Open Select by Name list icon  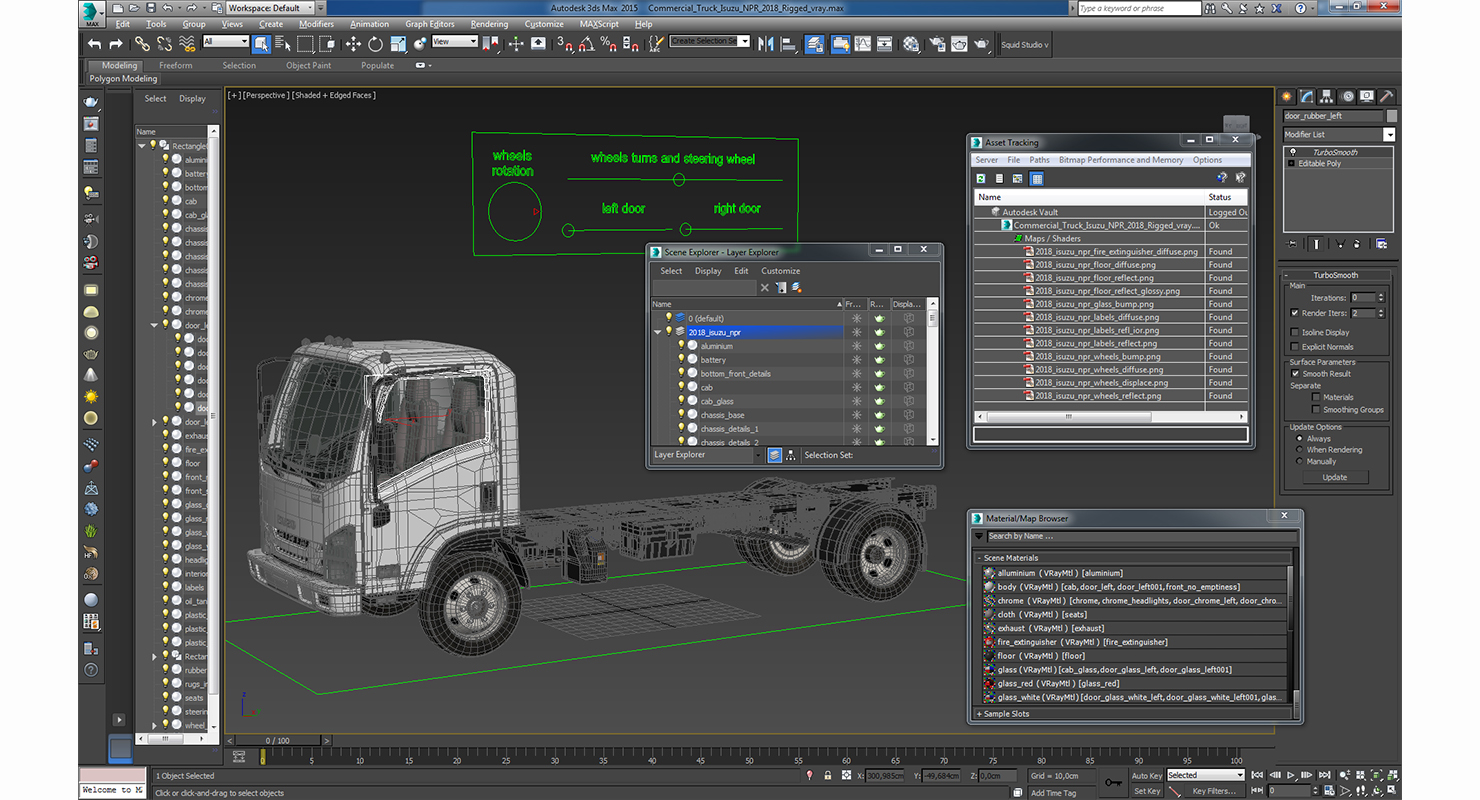(283, 44)
